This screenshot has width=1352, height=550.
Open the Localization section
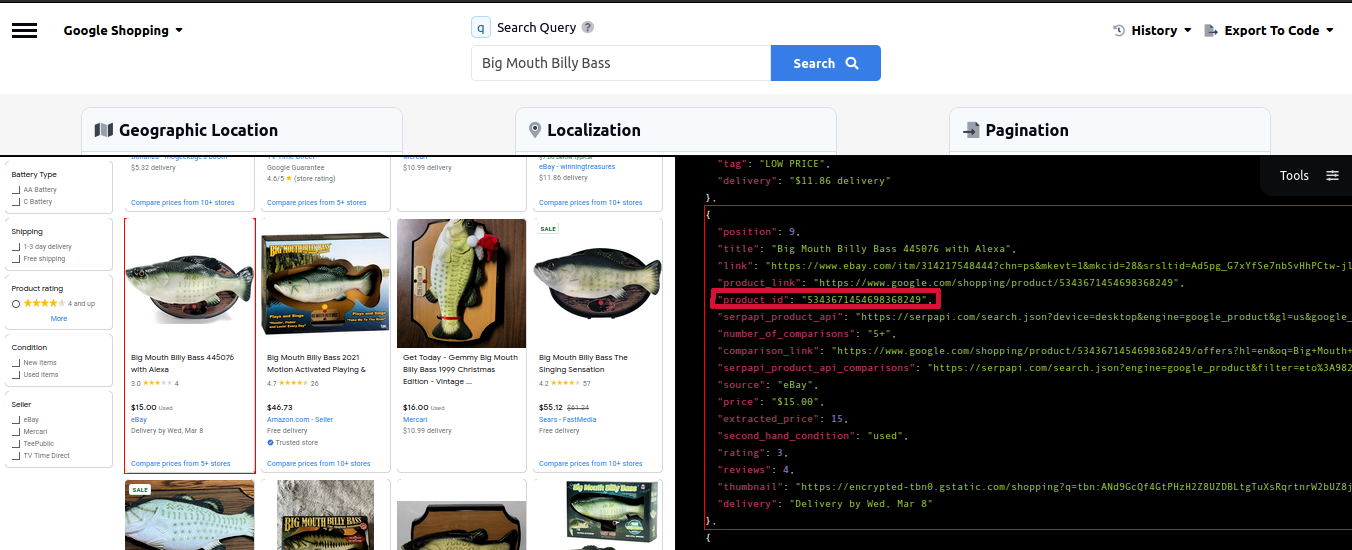676,131
